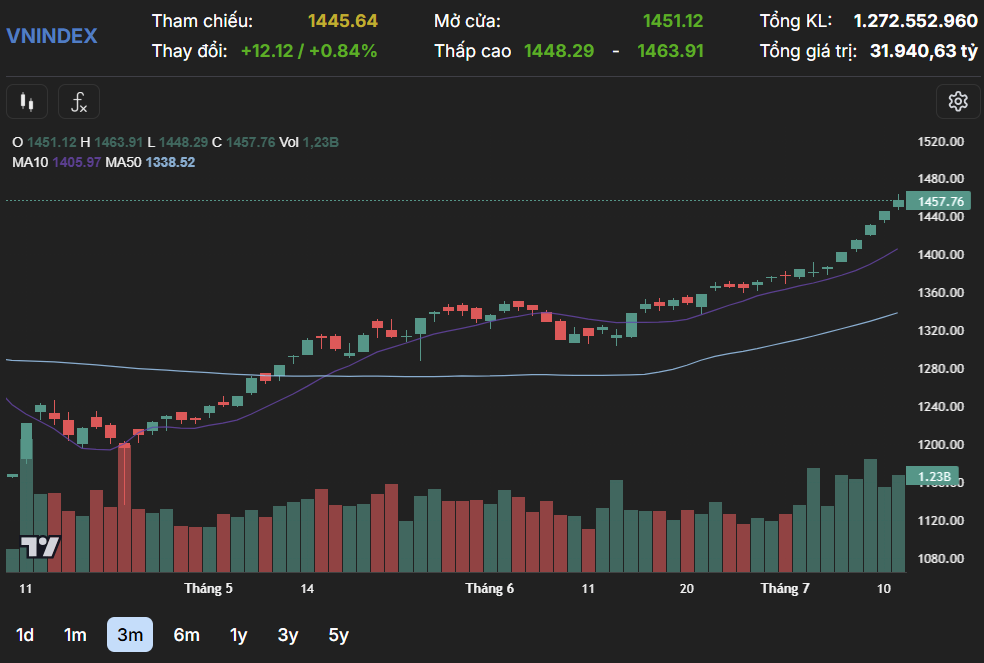Click the TradingView logo on chart
Viewport: 984px width, 663px height.
(42, 547)
